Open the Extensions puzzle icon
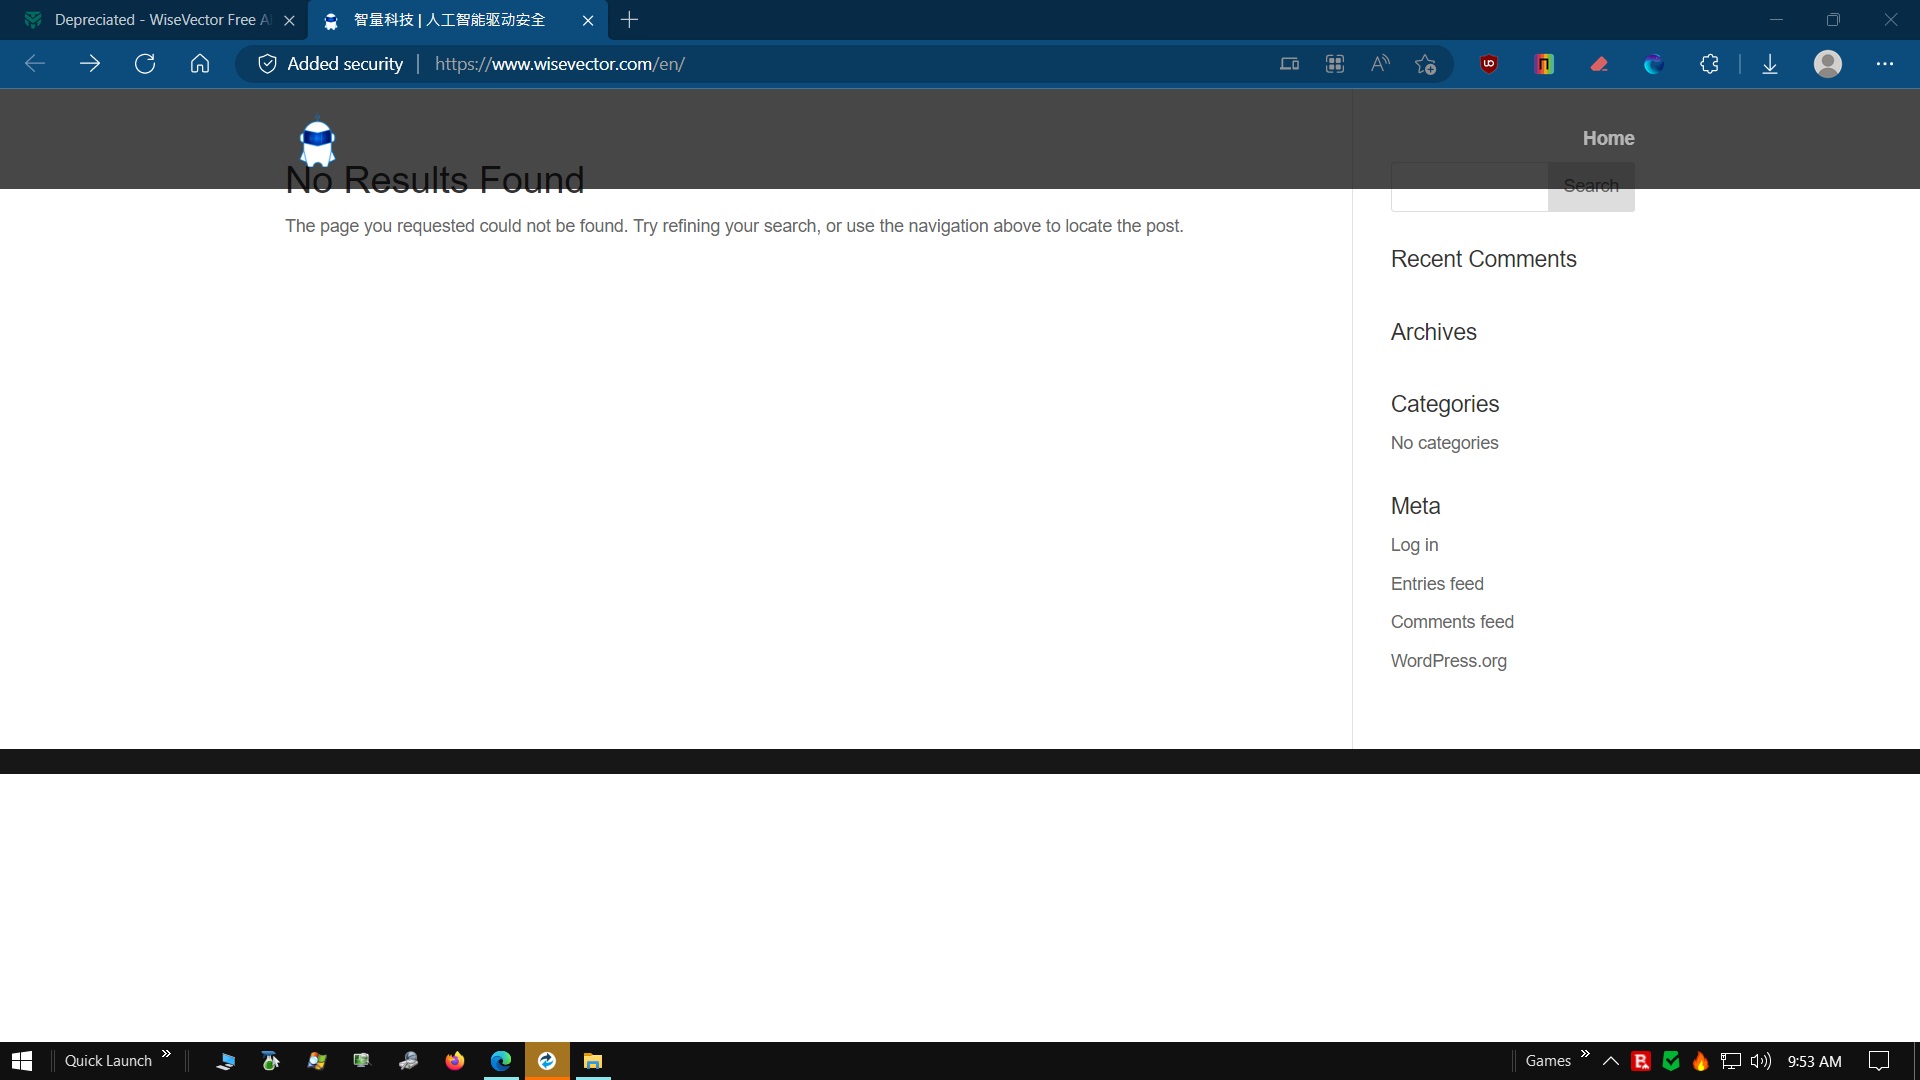The height and width of the screenshot is (1080, 1920). pyautogui.click(x=1709, y=64)
